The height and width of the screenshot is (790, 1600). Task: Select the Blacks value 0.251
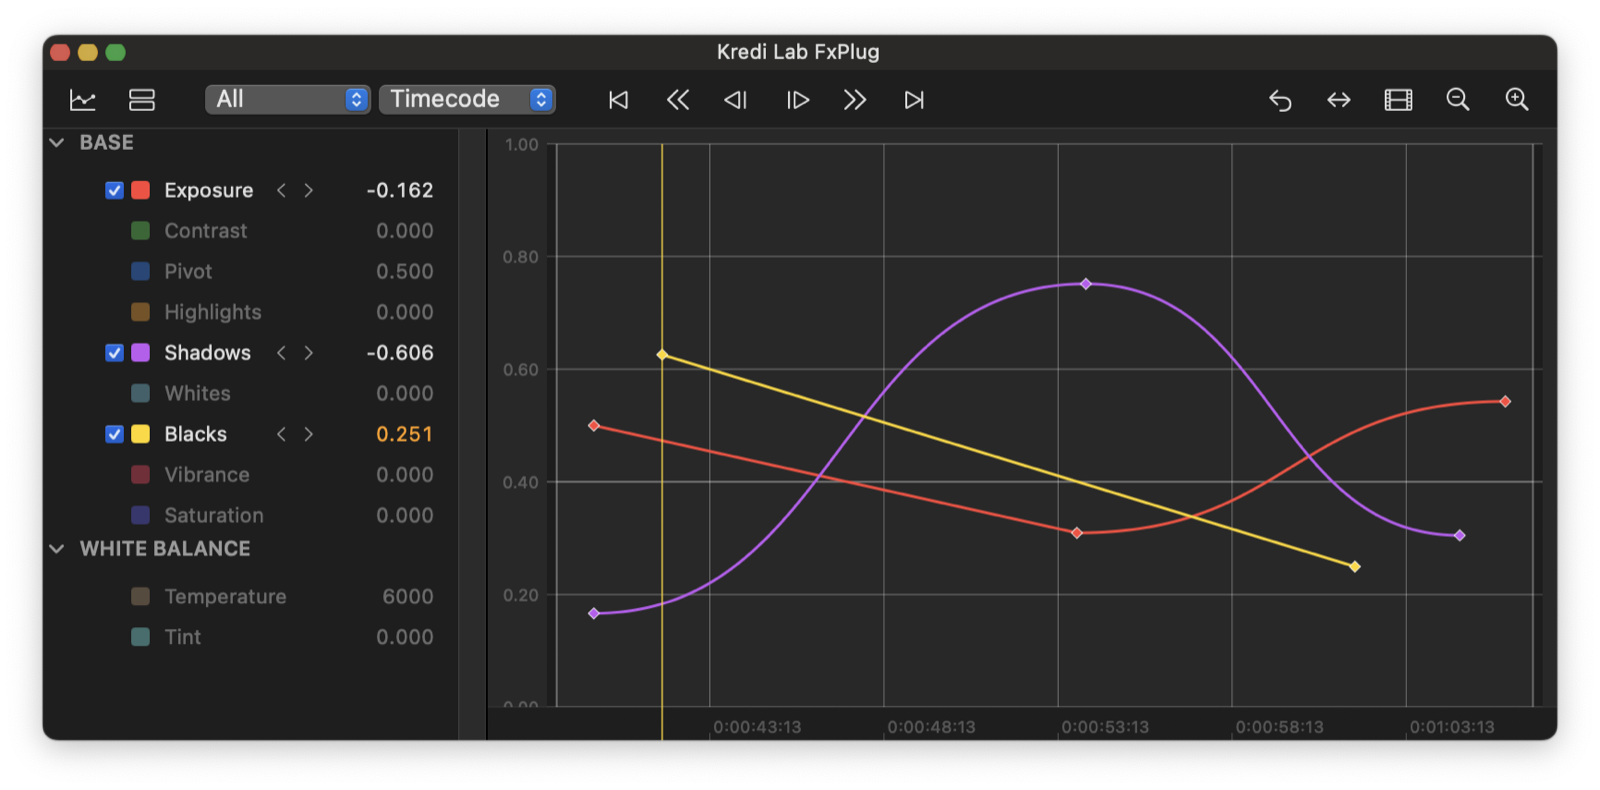click(405, 434)
